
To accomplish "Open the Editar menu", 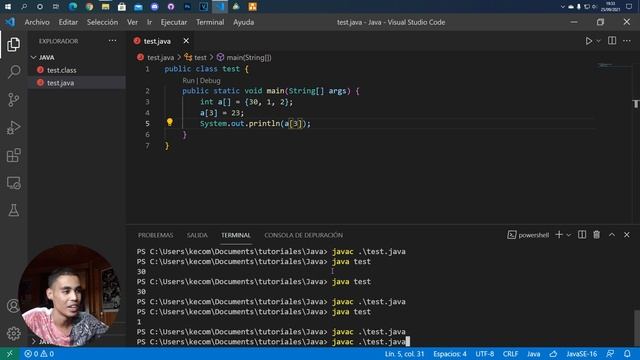I will (68, 22).
